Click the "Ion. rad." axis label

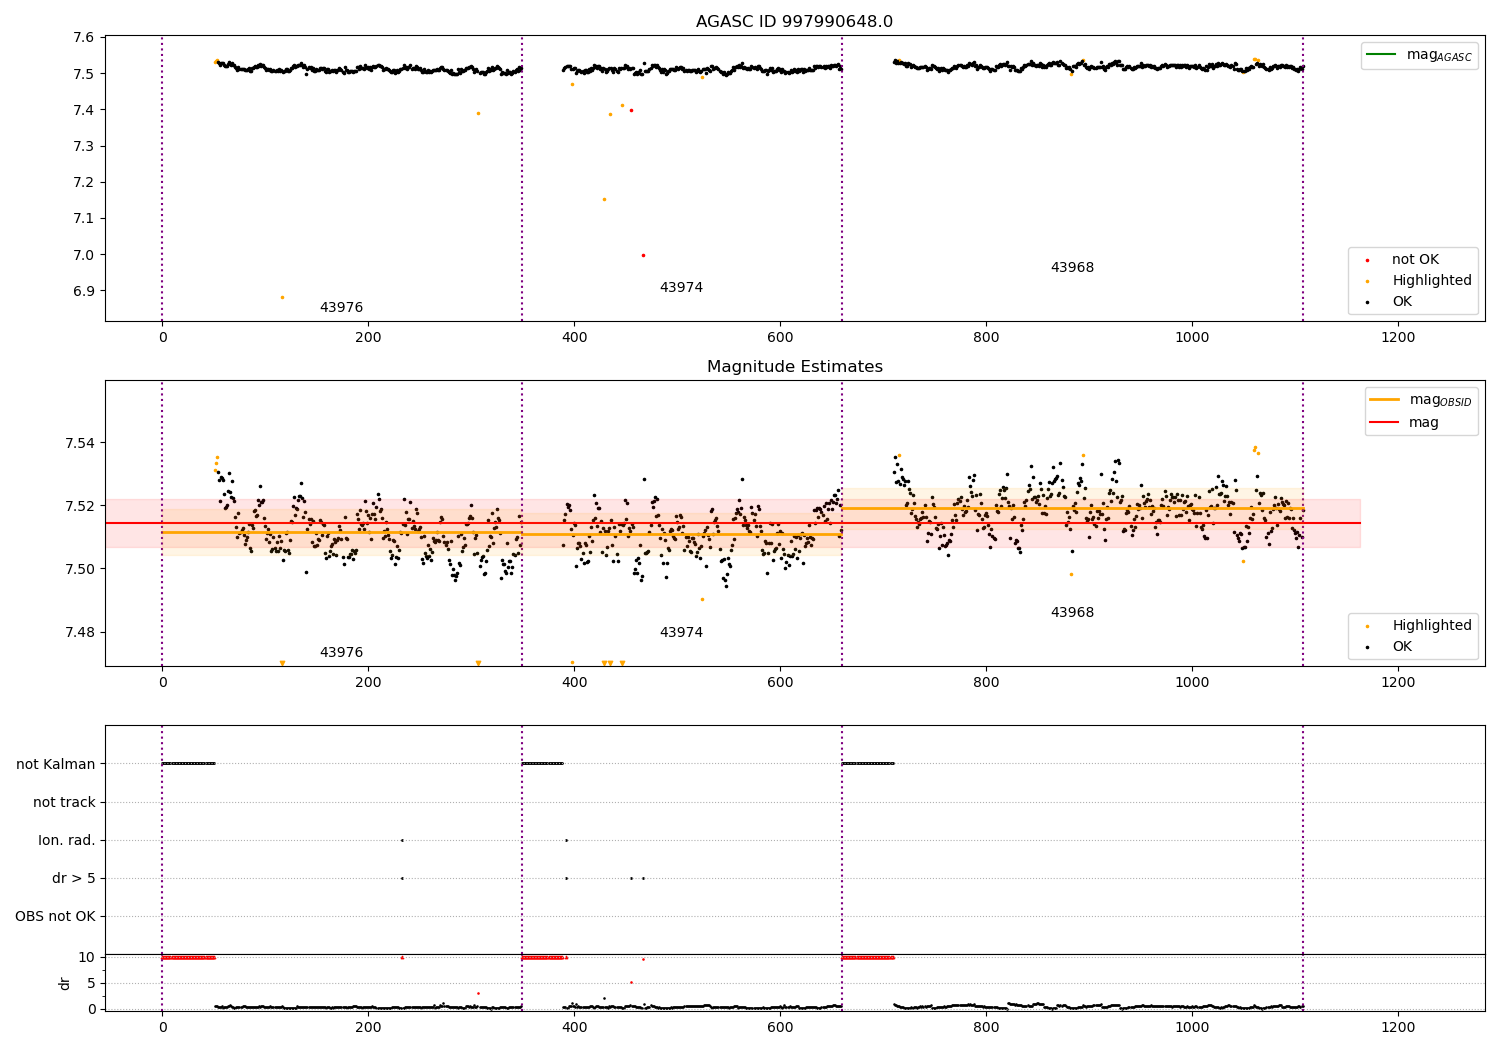click(x=67, y=841)
